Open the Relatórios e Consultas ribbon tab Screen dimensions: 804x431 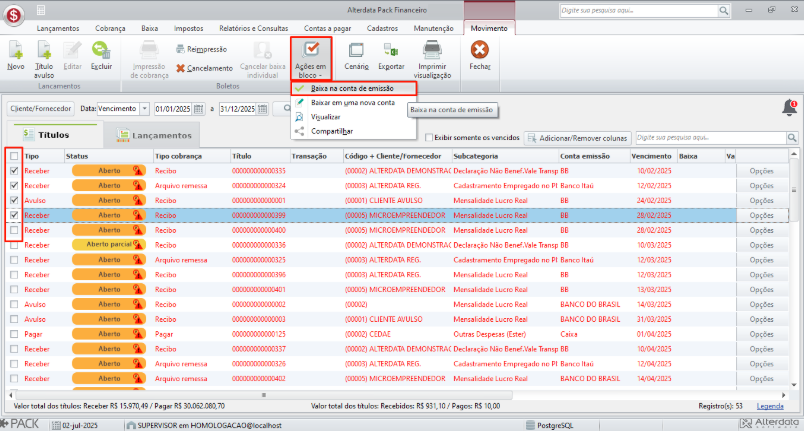pos(253,28)
